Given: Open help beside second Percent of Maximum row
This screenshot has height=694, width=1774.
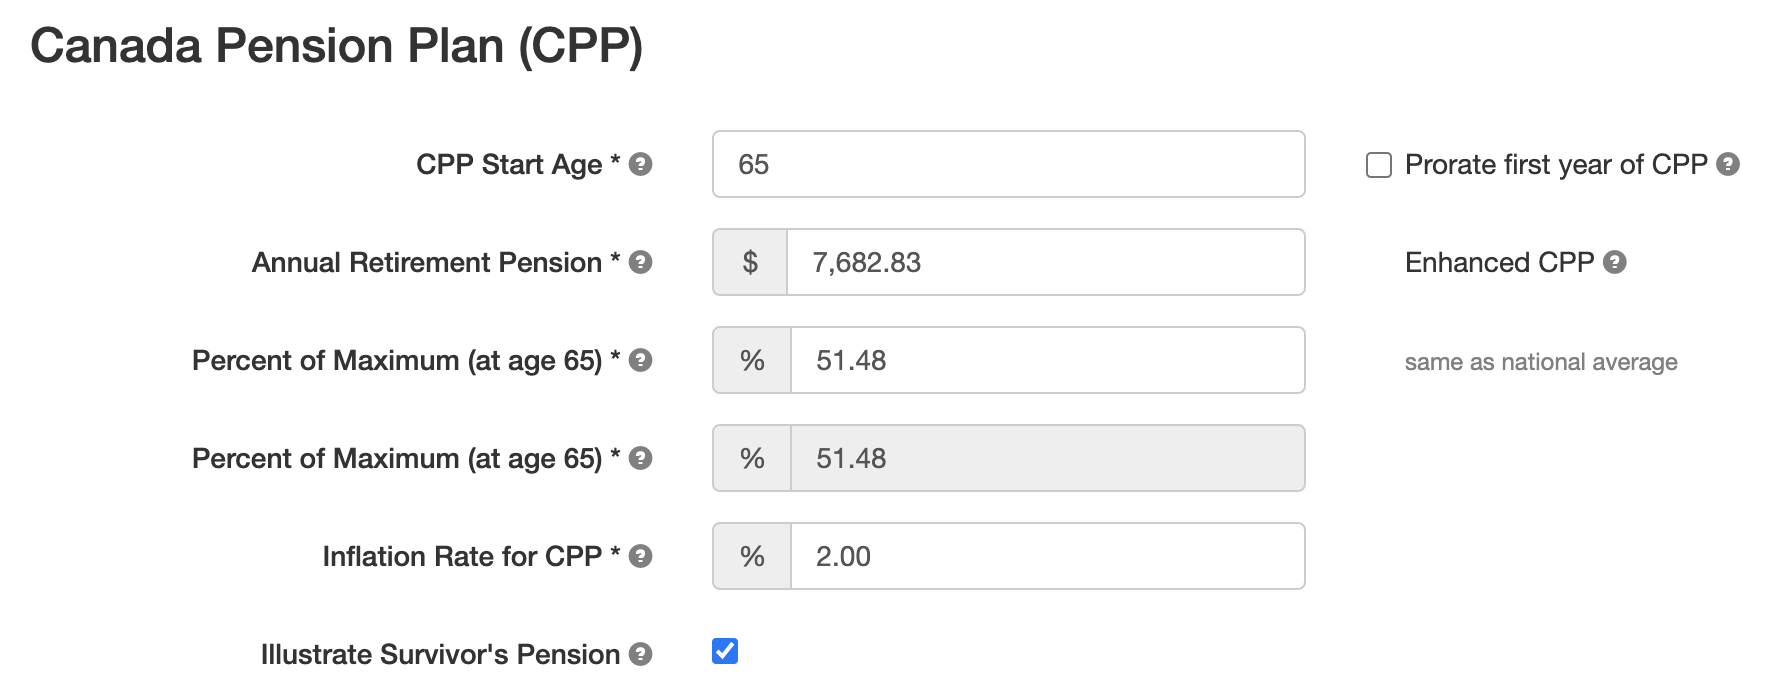Looking at the screenshot, I should click(x=640, y=458).
